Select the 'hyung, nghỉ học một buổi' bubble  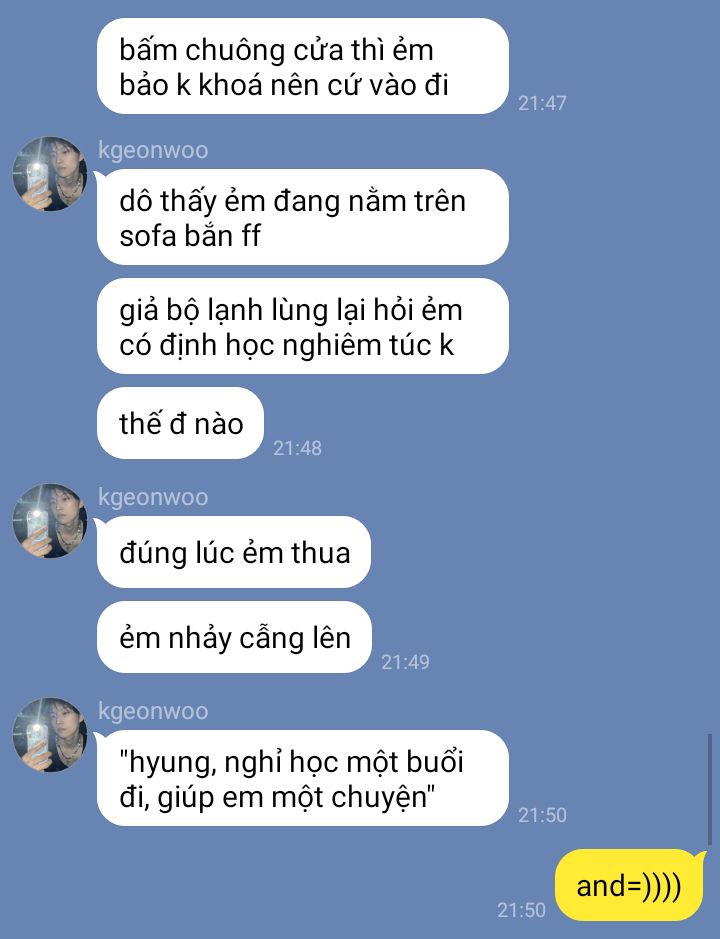coord(302,778)
